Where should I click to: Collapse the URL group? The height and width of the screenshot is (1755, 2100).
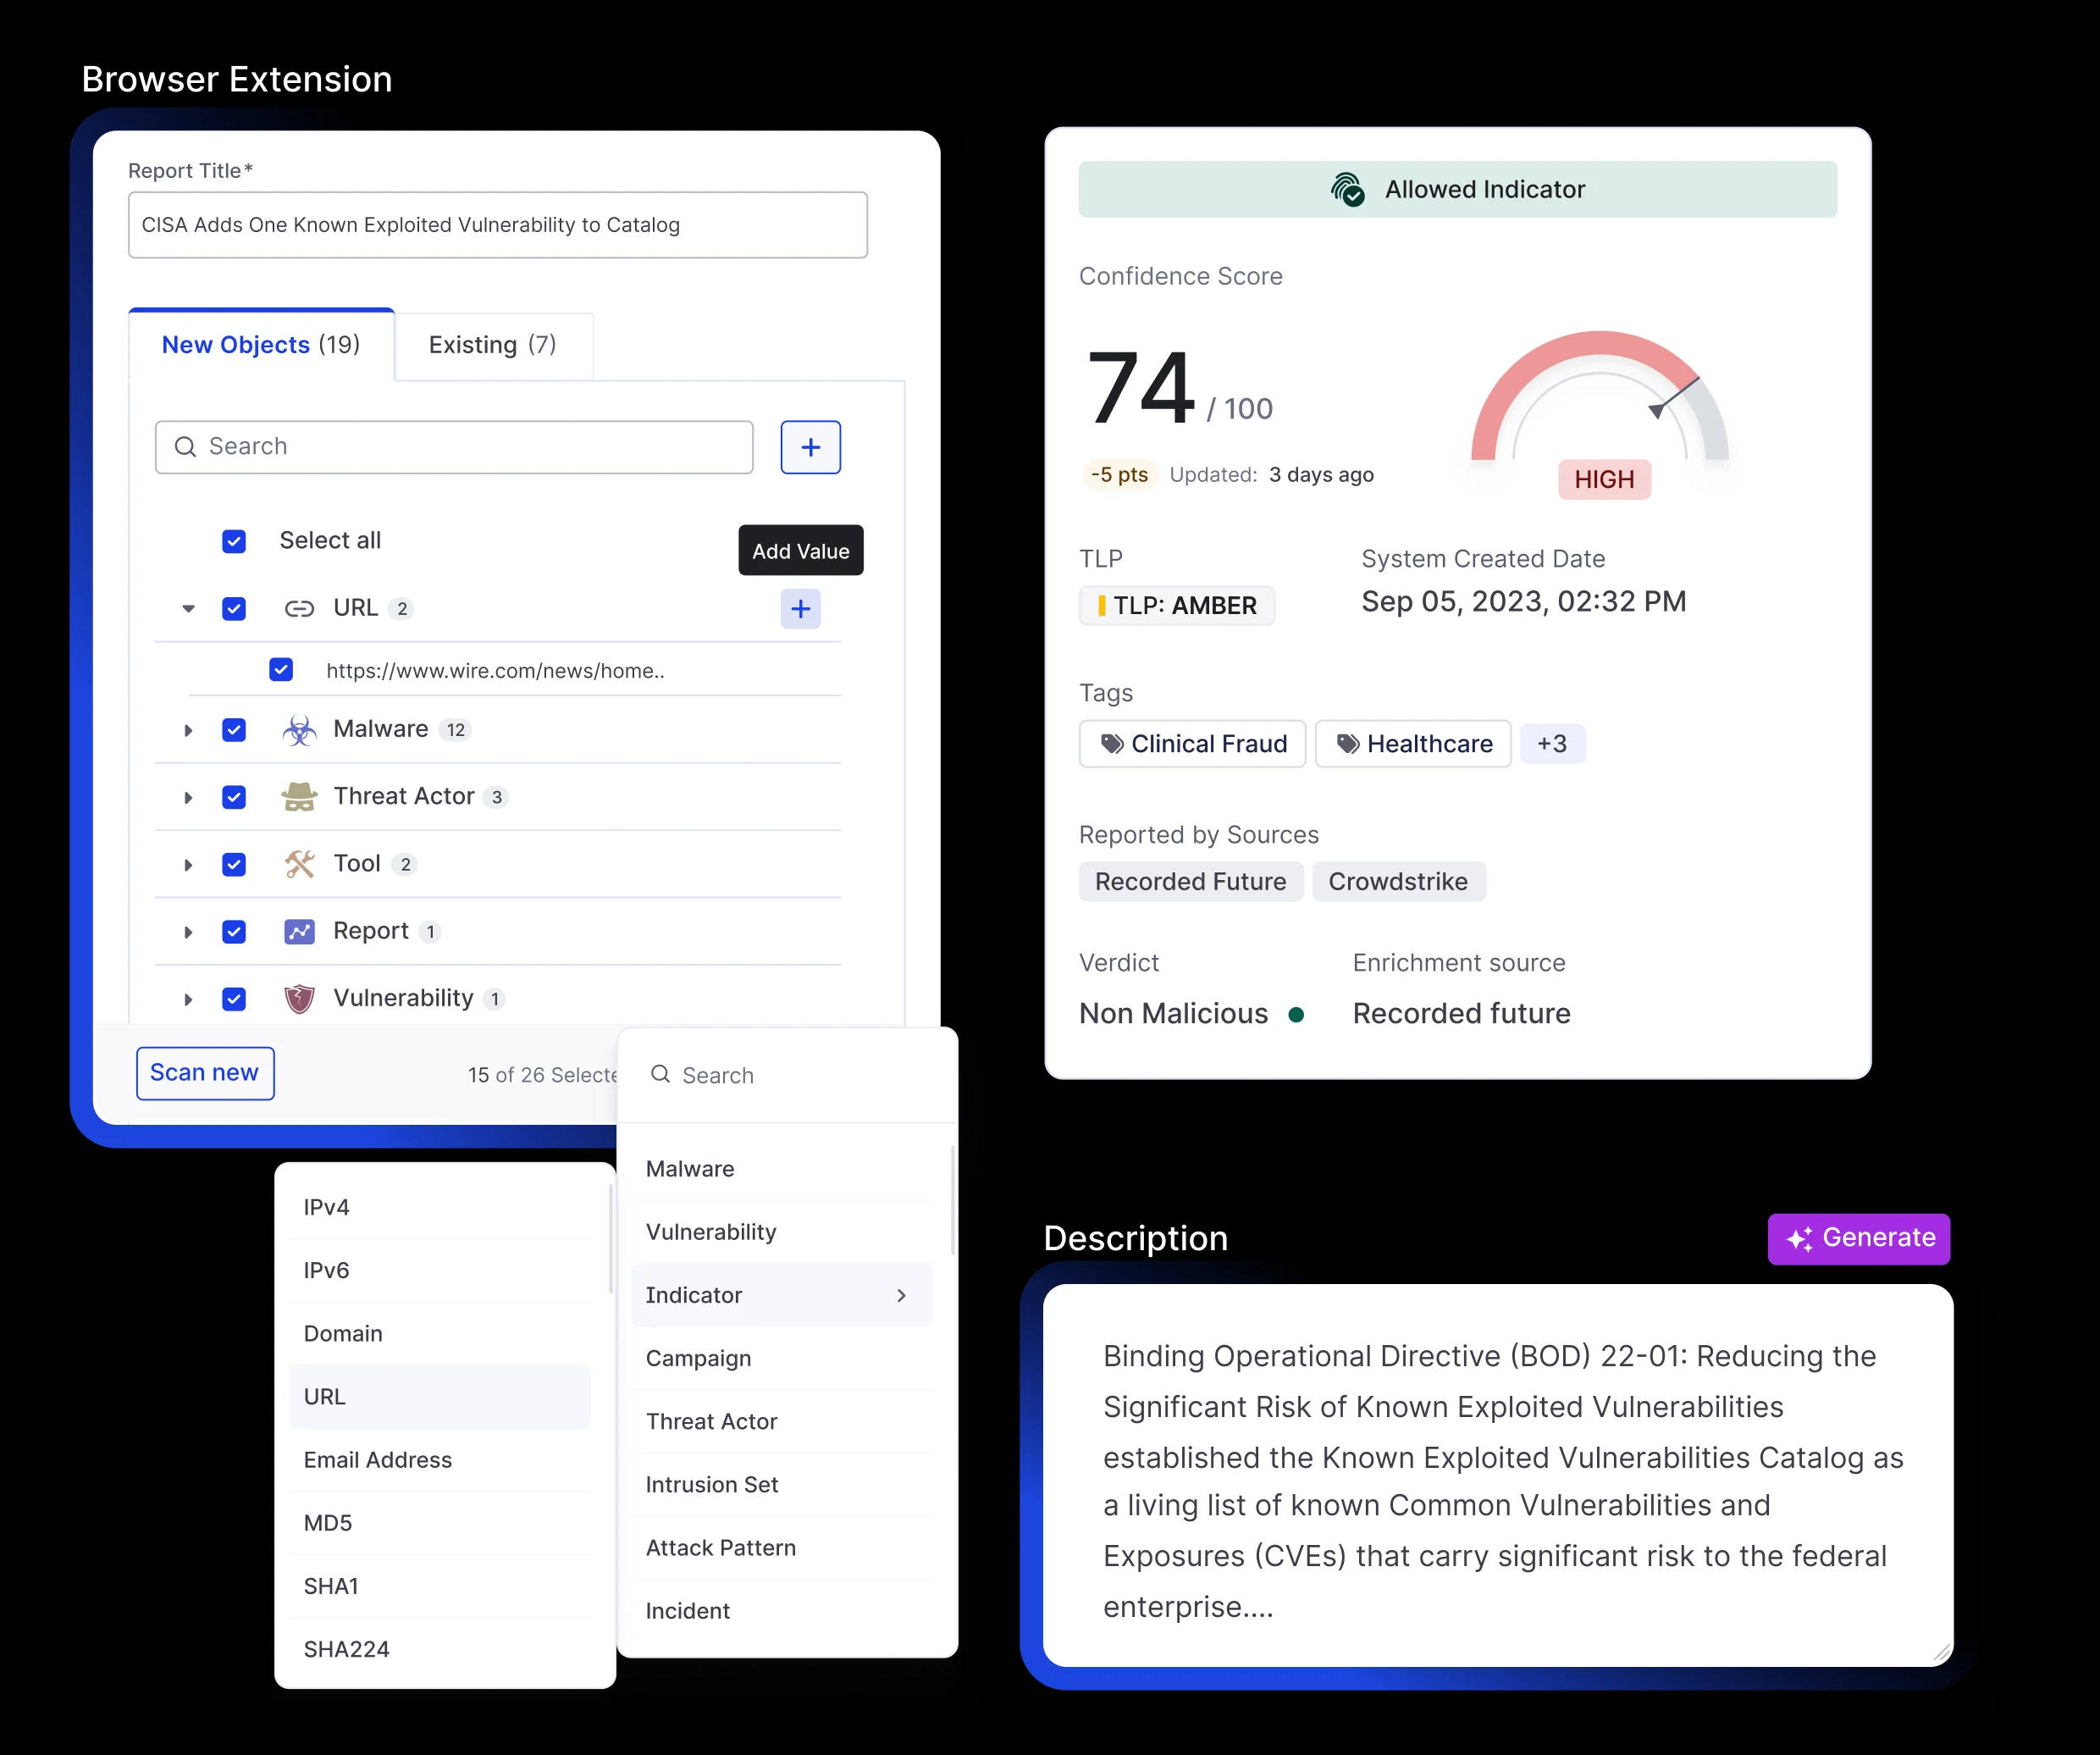click(188, 608)
